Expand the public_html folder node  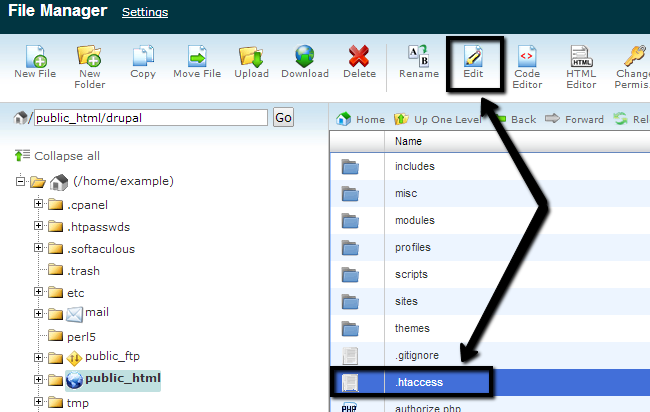click(38, 379)
